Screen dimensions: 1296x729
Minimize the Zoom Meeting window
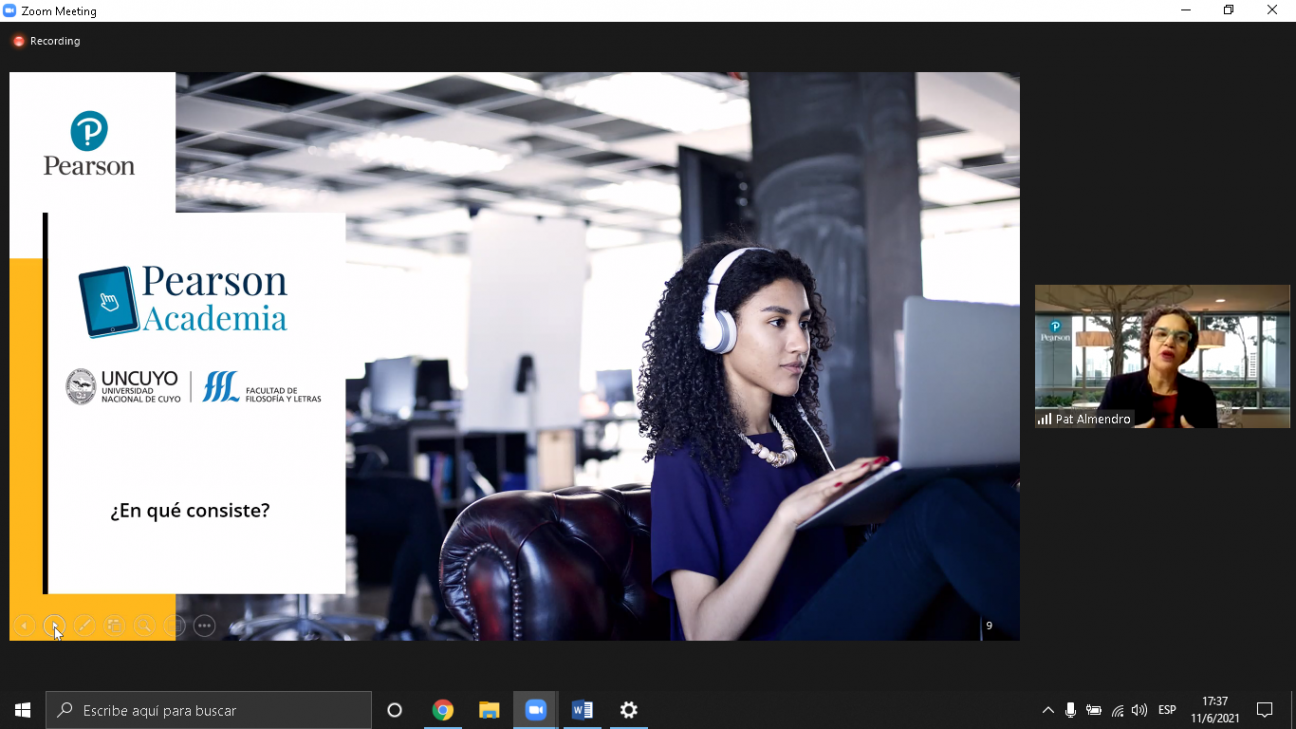pos(1186,11)
